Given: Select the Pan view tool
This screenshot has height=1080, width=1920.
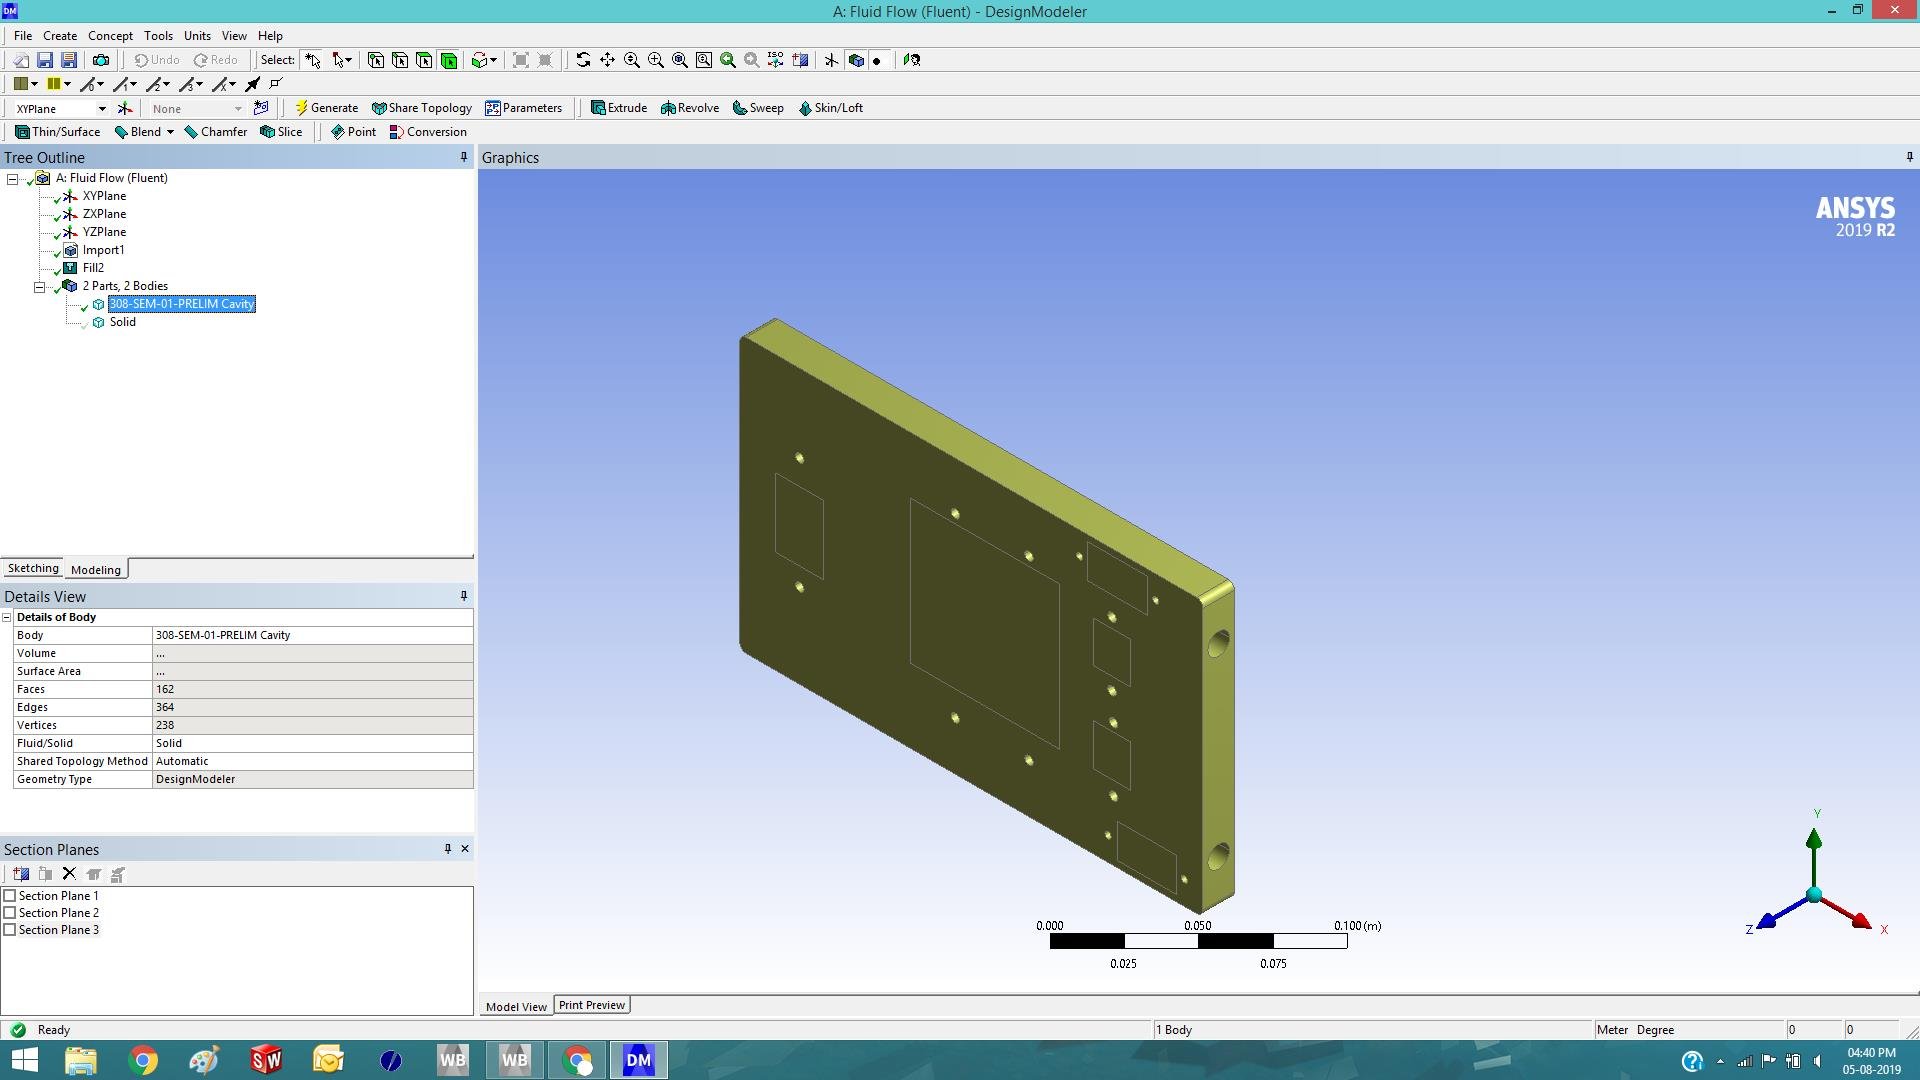Looking at the screenshot, I should pyautogui.click(x=607, y=60).
